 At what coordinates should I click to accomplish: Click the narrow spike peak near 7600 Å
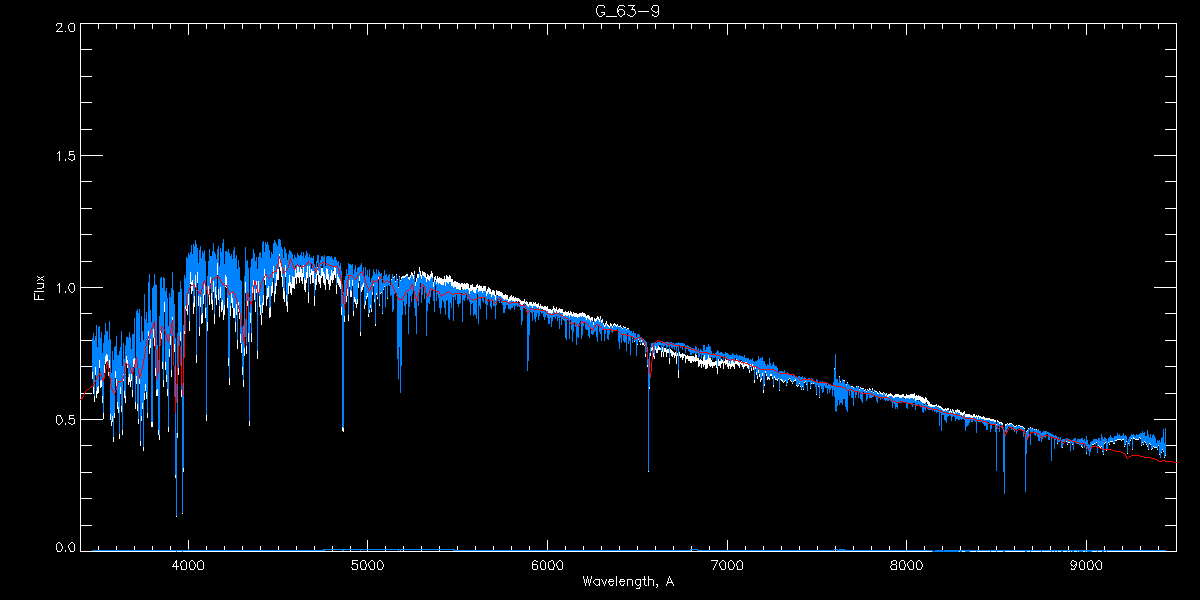835,356
